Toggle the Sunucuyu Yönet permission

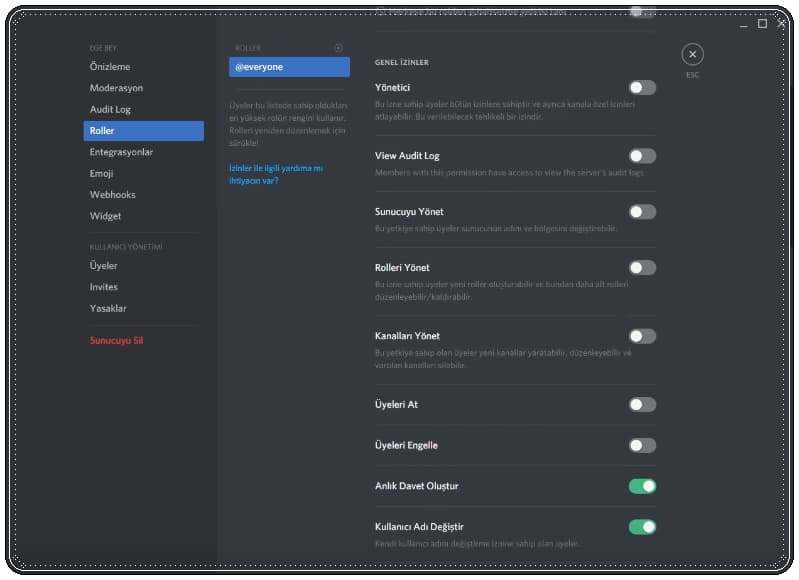point(642,212)
